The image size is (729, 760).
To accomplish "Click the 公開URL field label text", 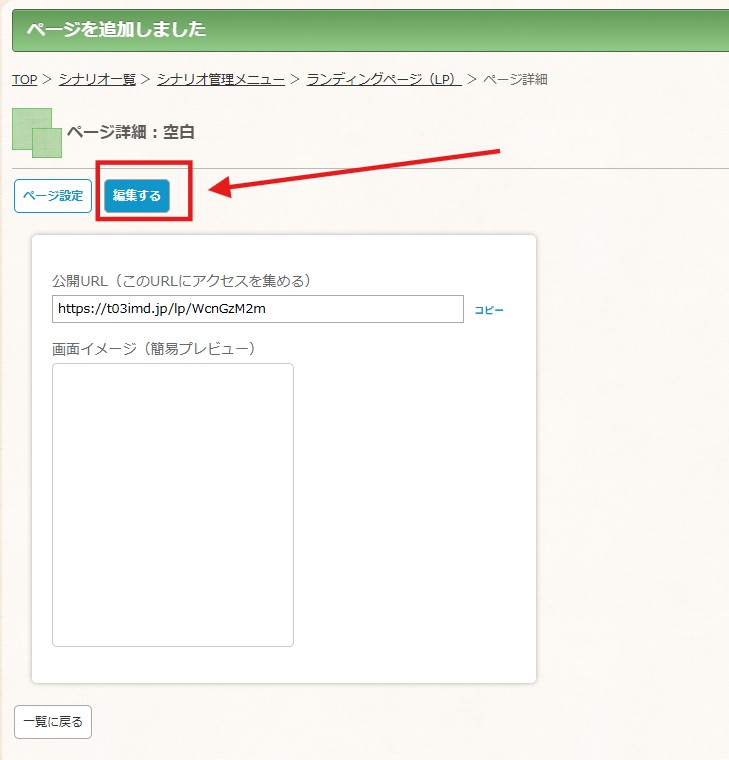I will click(x=182, y=281).
